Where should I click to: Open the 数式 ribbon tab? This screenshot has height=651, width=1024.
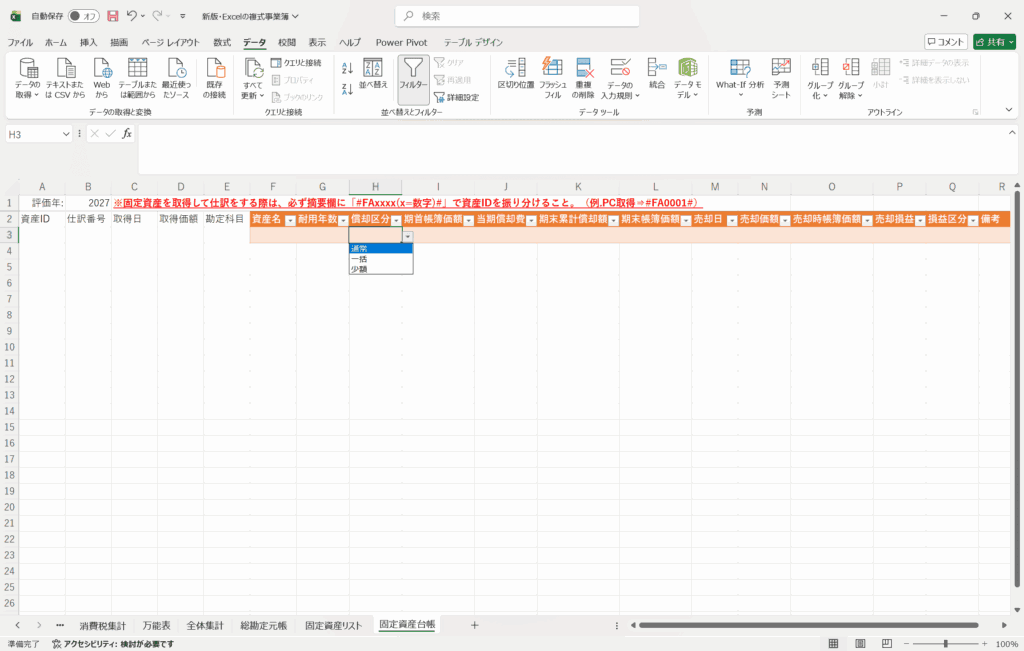[x=222, y=42]
